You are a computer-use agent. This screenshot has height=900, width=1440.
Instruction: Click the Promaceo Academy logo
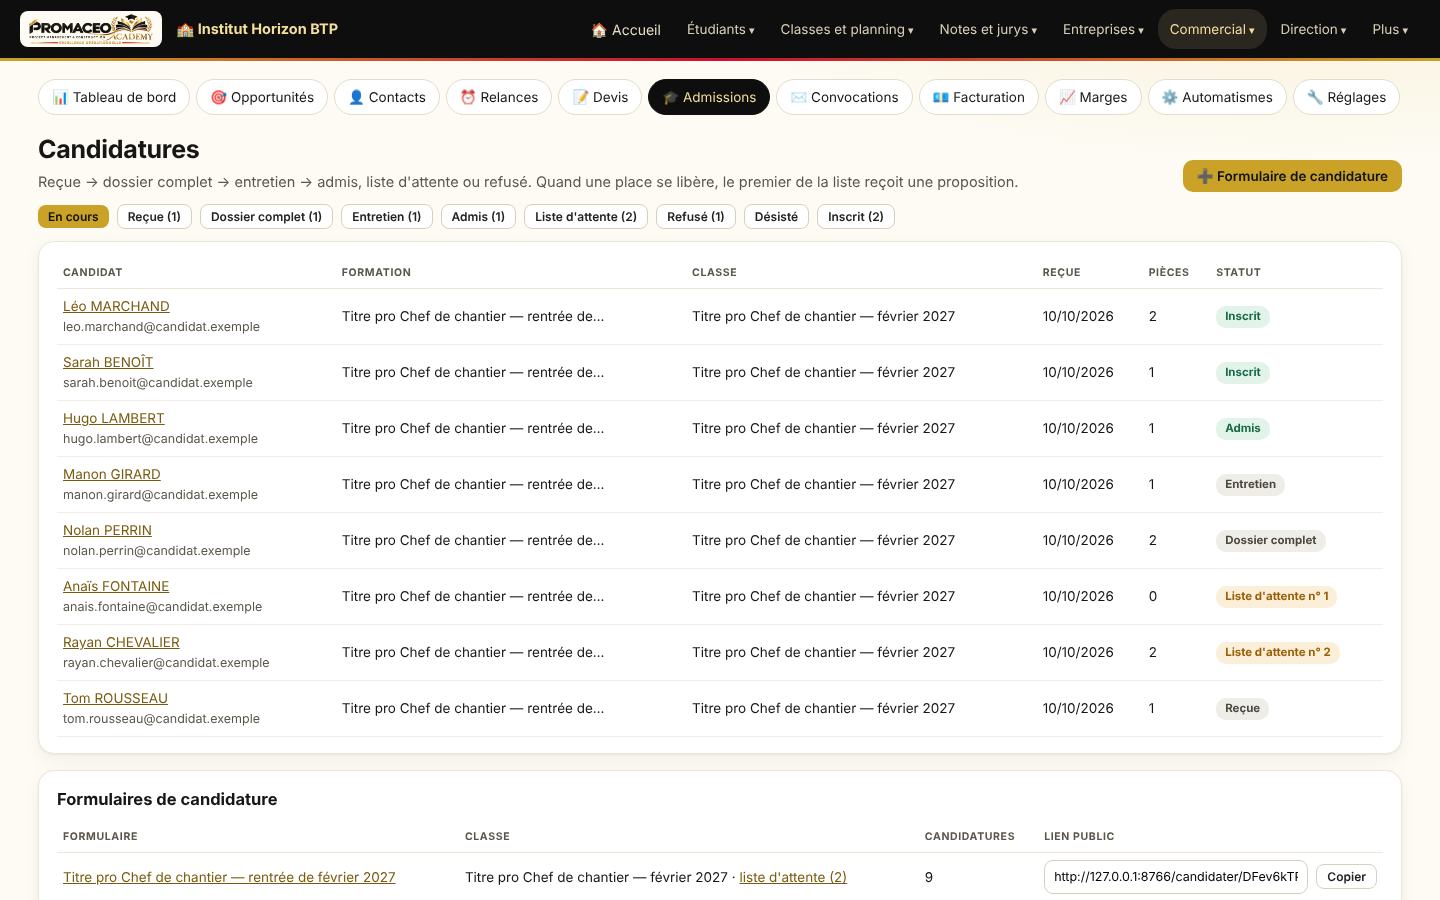point(91,29)
